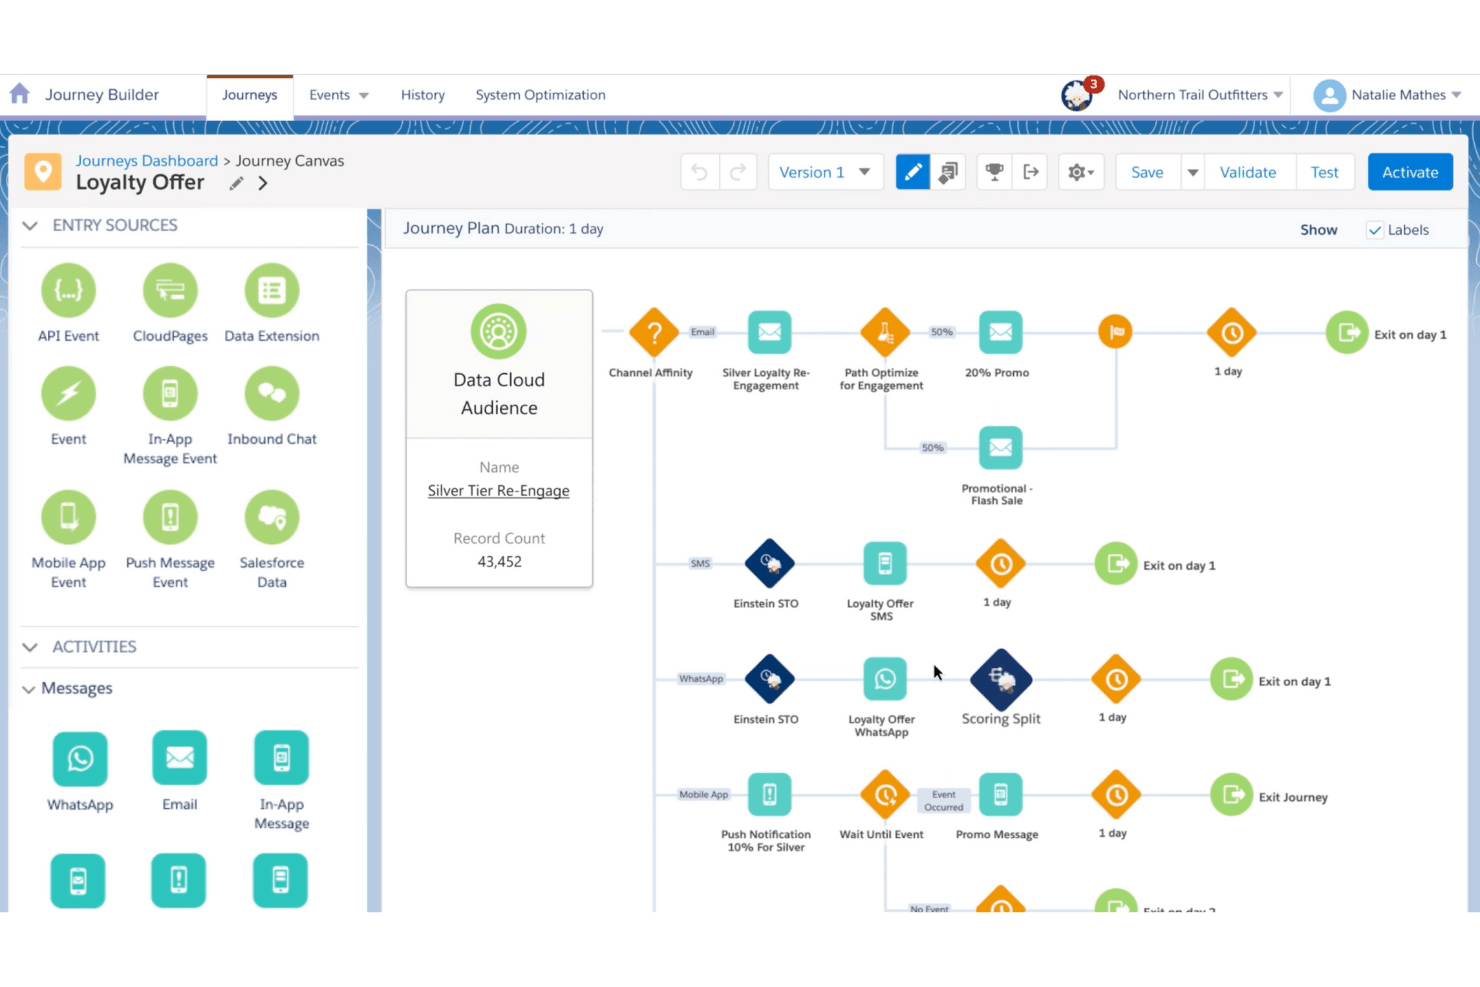
Task: Select the Salesforce Data entry source icon
Action: [x=272, y=517]
